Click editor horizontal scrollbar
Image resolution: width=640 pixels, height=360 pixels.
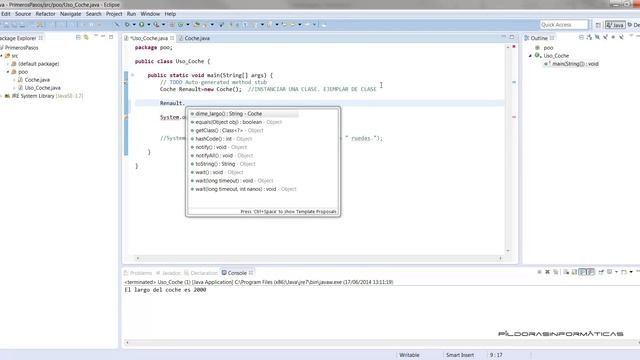coord(319,258)
